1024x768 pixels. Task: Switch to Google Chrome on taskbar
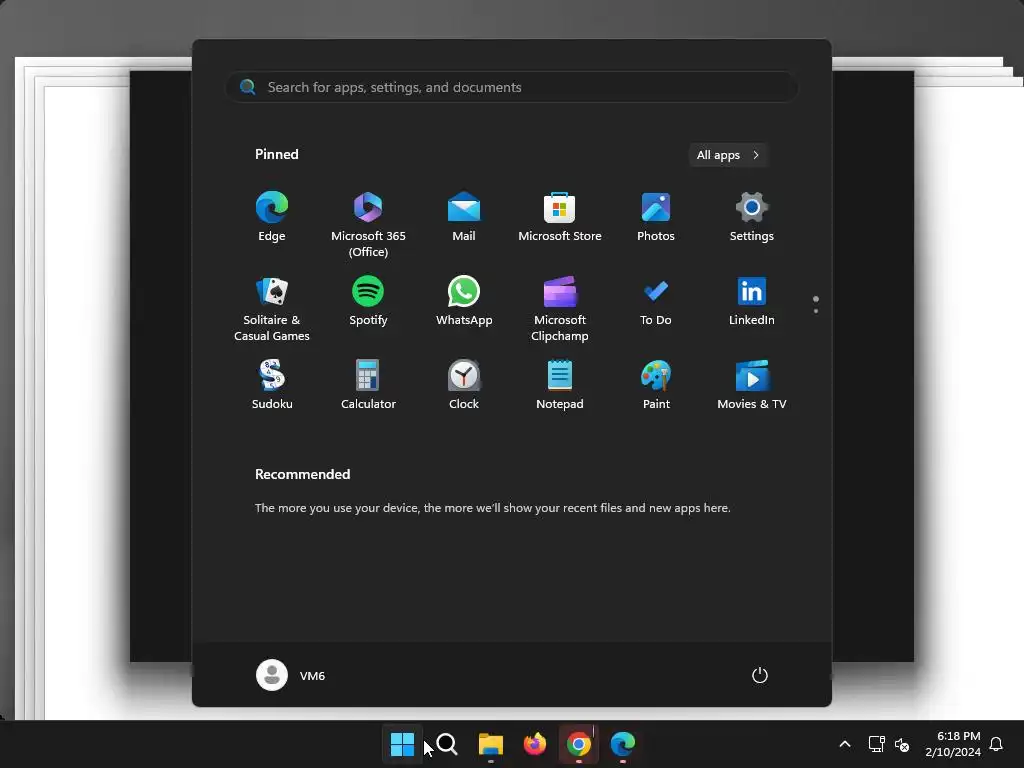(x=579, y=744)
